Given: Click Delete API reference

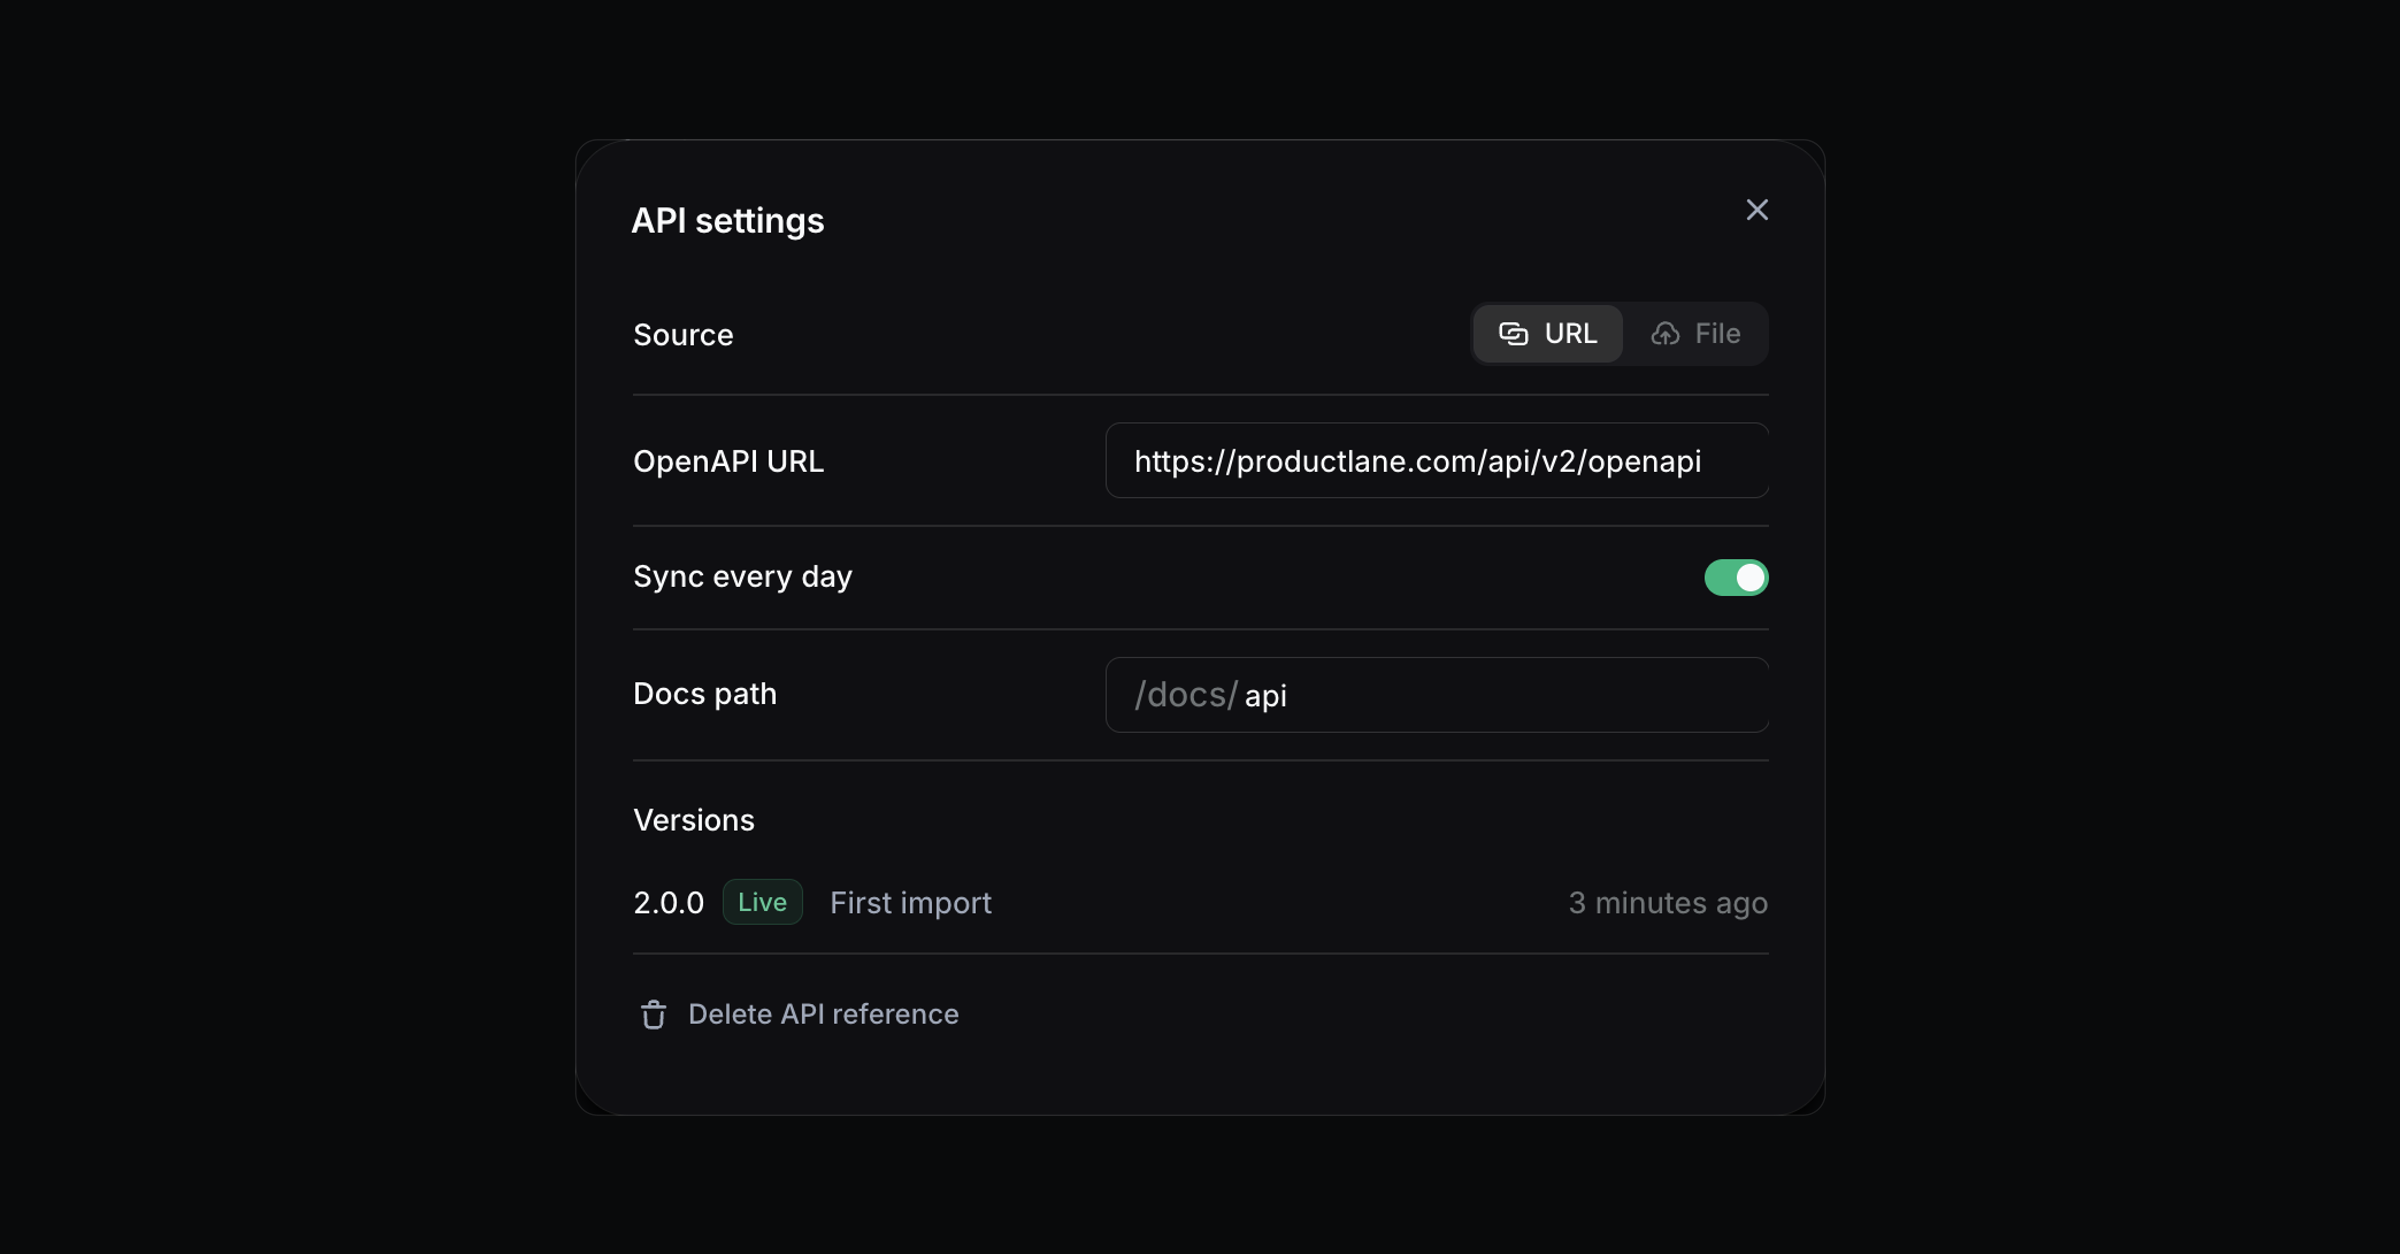Looking at the screenshot, I should (x=798, y=1014).
